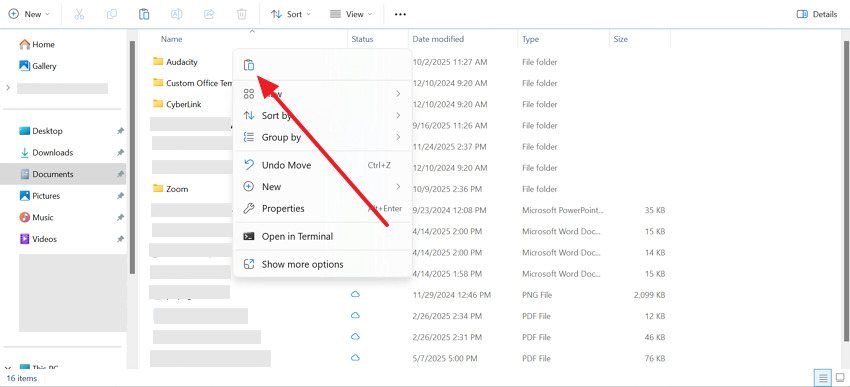
Task: Click the navigation pane scrollbar
Action: pyautogui.click(x=132, y=157)
